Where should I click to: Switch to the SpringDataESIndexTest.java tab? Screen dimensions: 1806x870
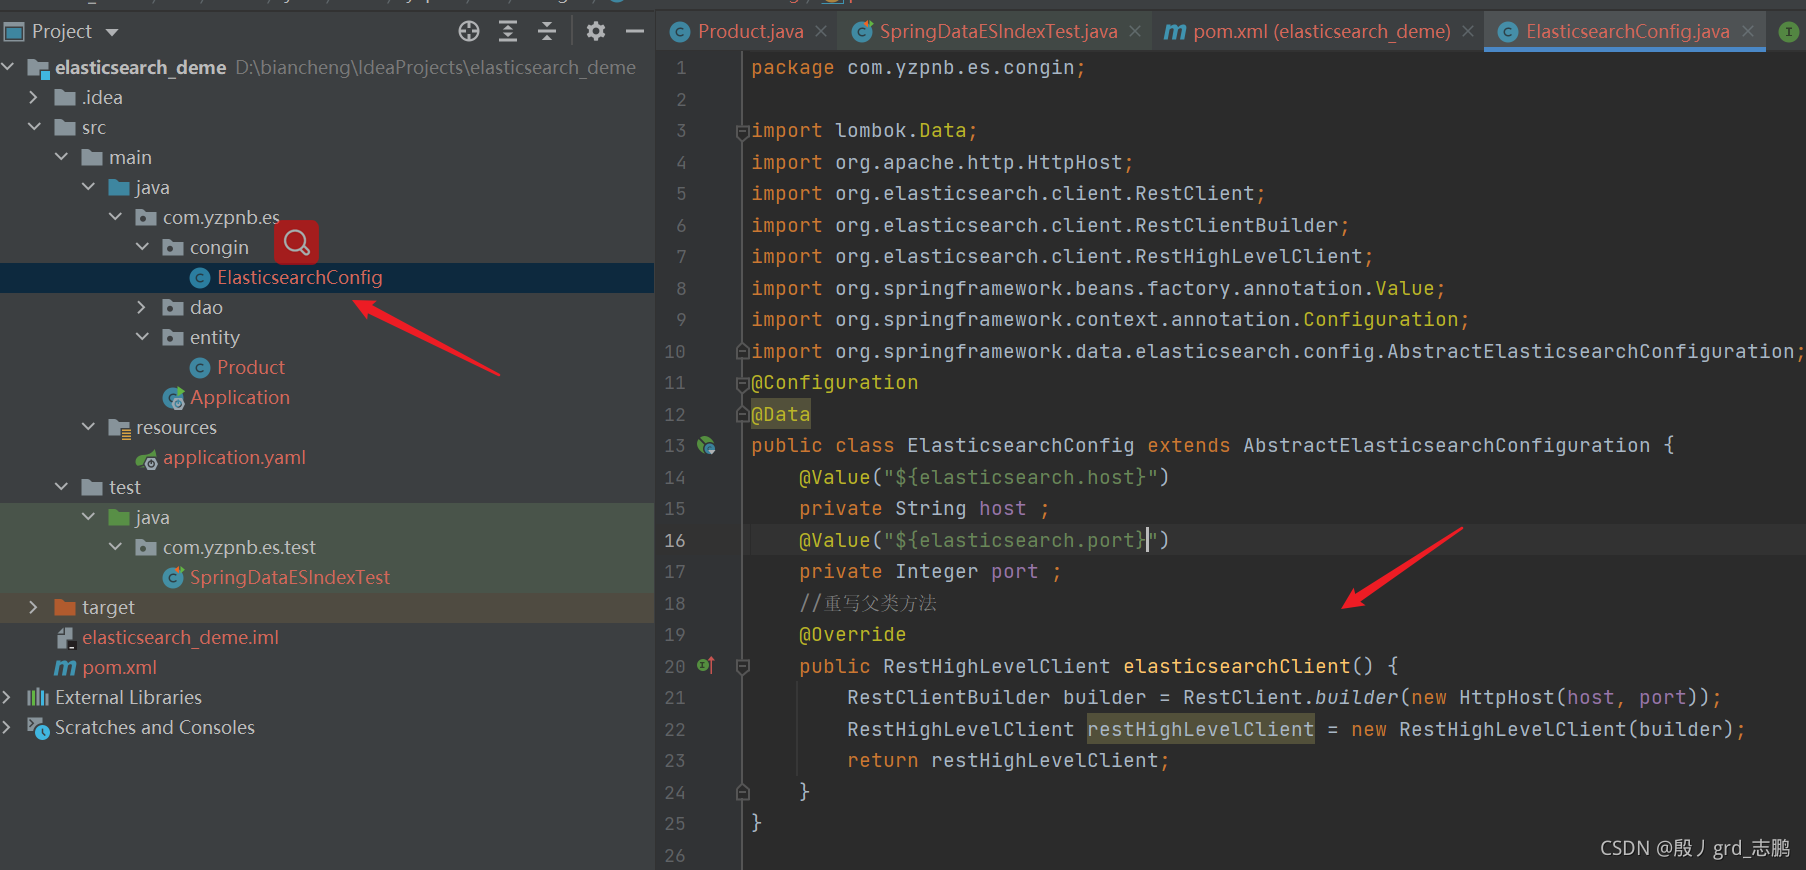pyautogui.click(x=997, y=31)
